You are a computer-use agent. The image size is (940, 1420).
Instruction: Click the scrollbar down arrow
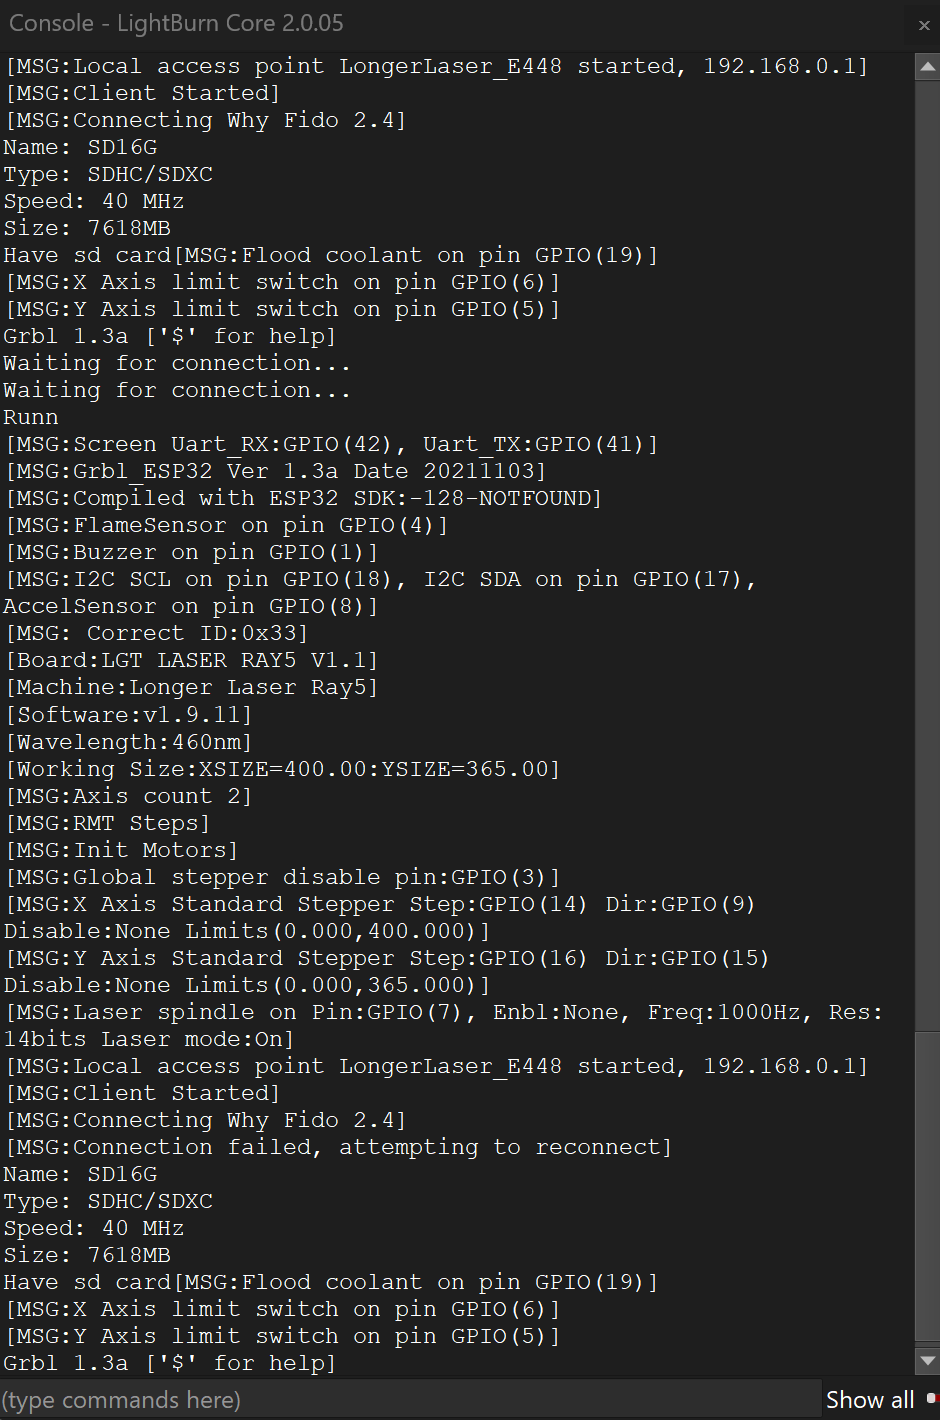click(927, 1361)
